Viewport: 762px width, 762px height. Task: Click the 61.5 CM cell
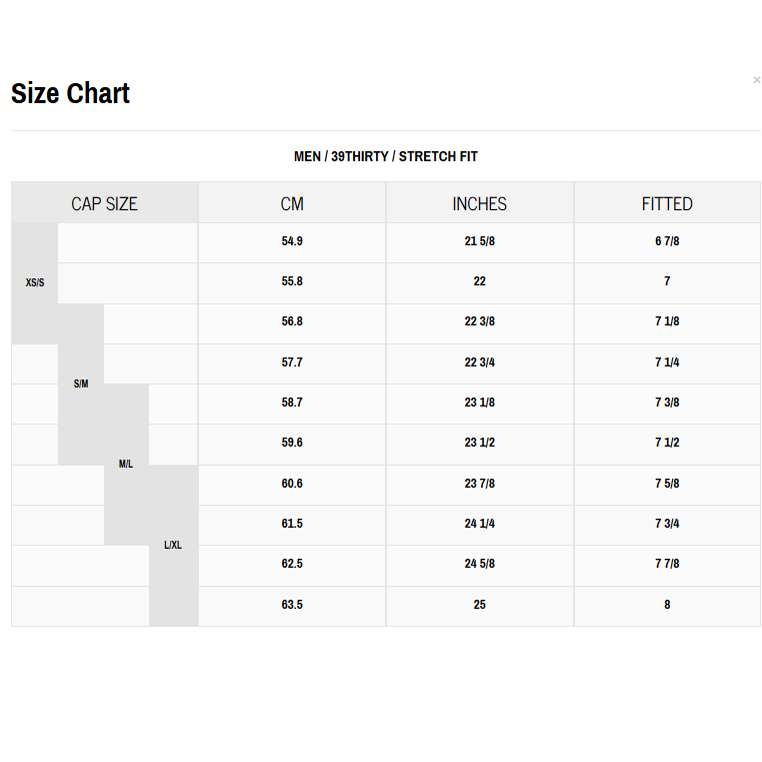click(292, 524)
